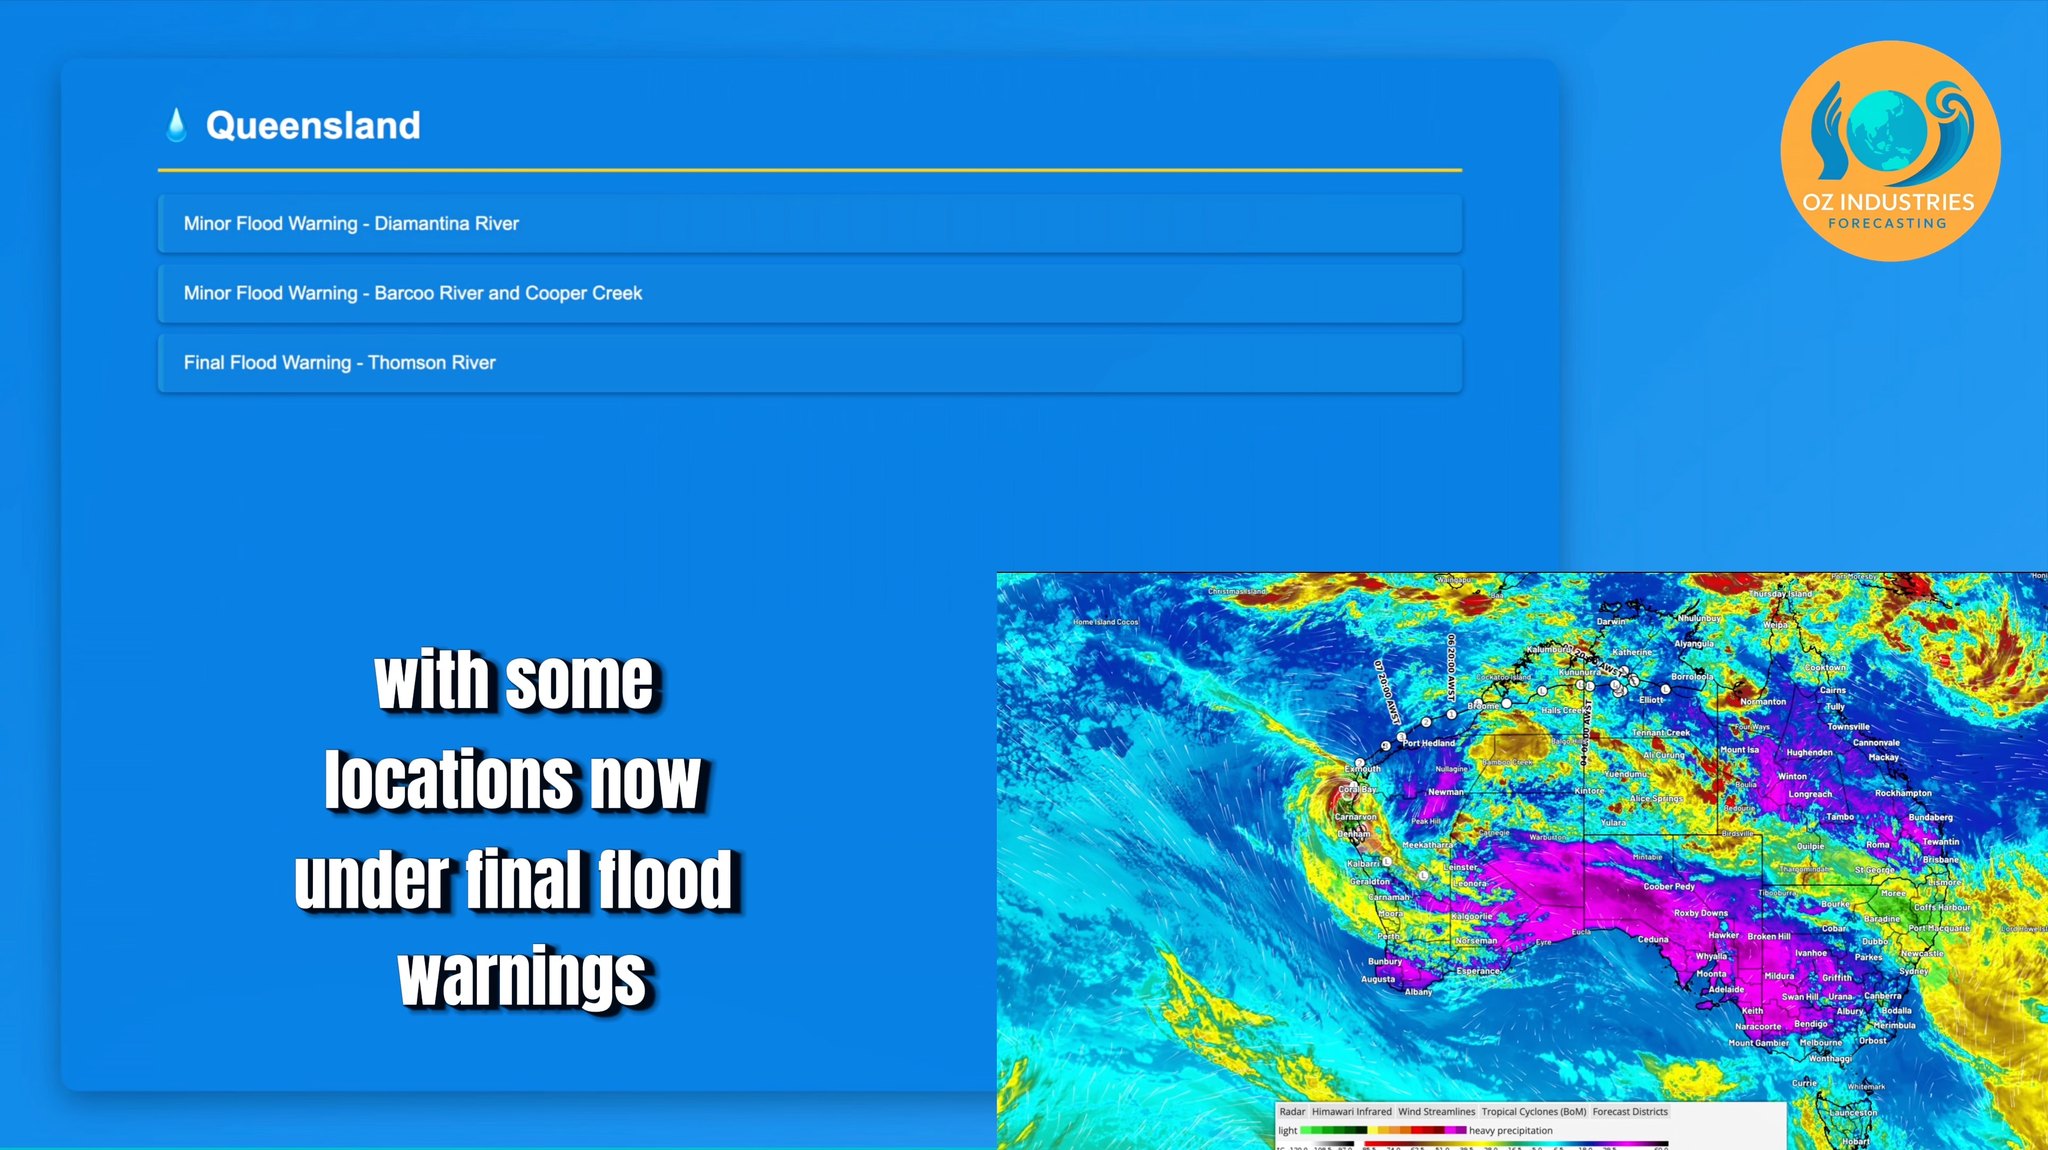This screenshot has width=2048, height=1150.
Task: Click Cairns on the satellite map
Action: tap(1832, 690)
